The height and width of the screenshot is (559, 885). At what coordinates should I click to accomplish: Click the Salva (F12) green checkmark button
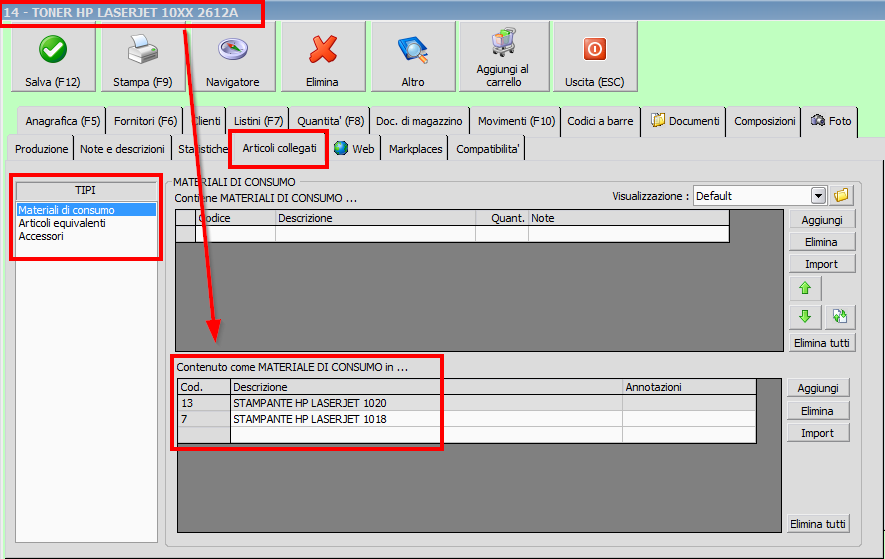(53, 56)
